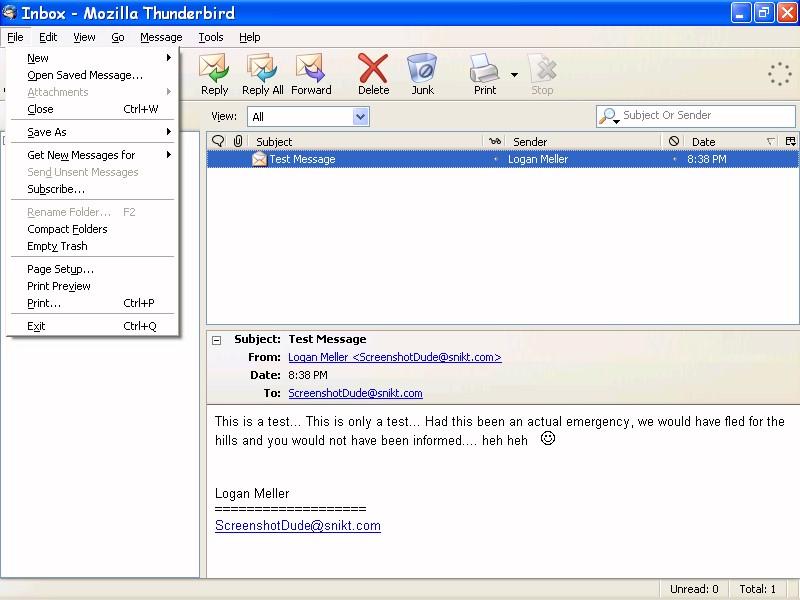
Task: Click sender Logan Meller in message list
Action: pyautogui.click(x=538, y=159)
